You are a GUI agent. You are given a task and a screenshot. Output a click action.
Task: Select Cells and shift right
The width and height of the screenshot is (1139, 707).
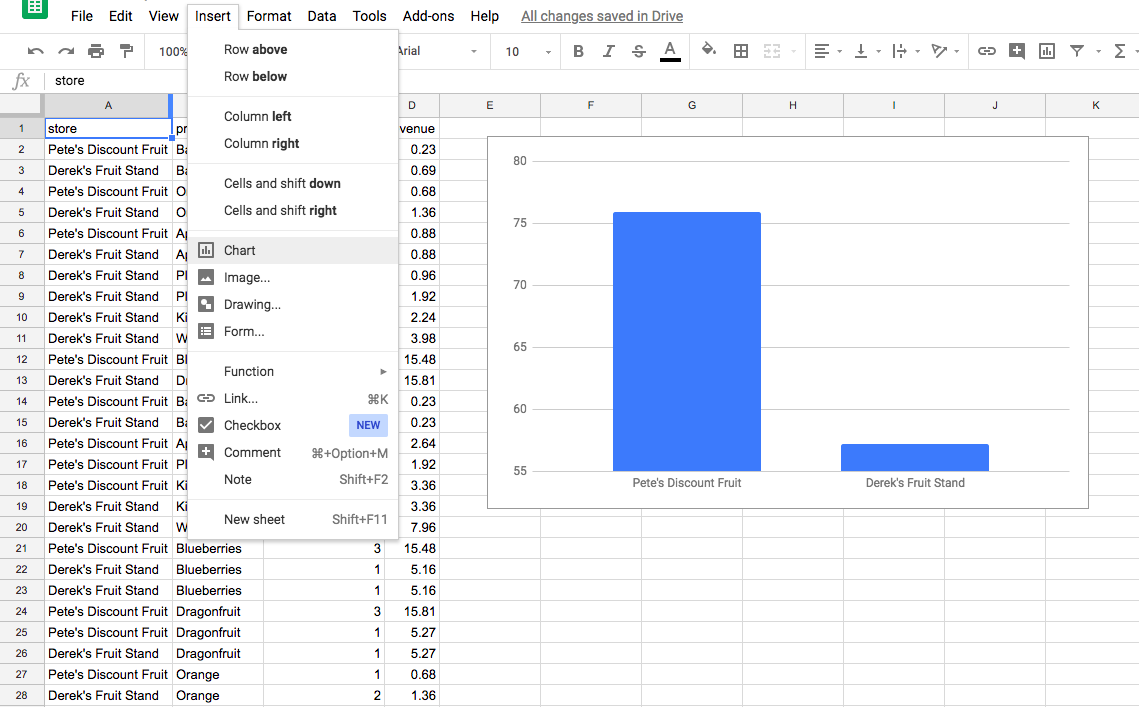tap(293, 210)
